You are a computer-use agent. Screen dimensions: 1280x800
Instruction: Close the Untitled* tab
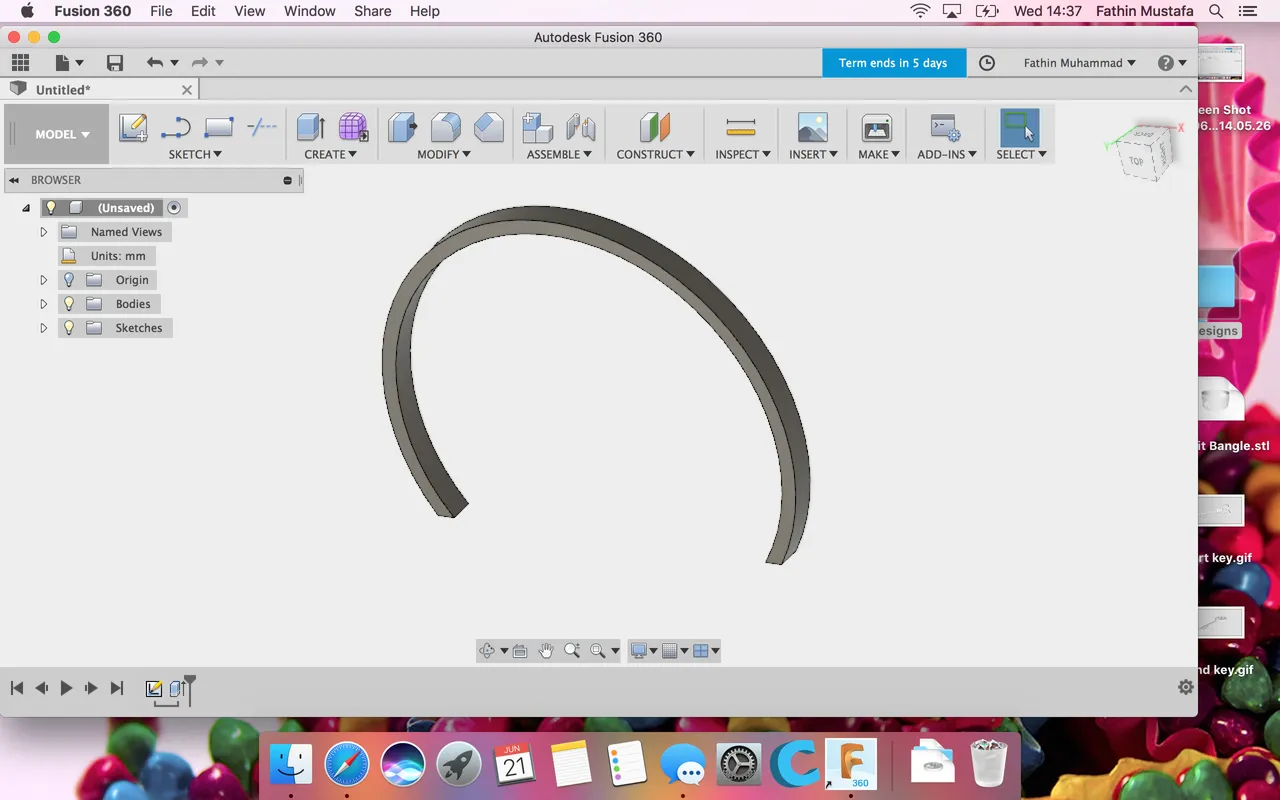[186, 90]
